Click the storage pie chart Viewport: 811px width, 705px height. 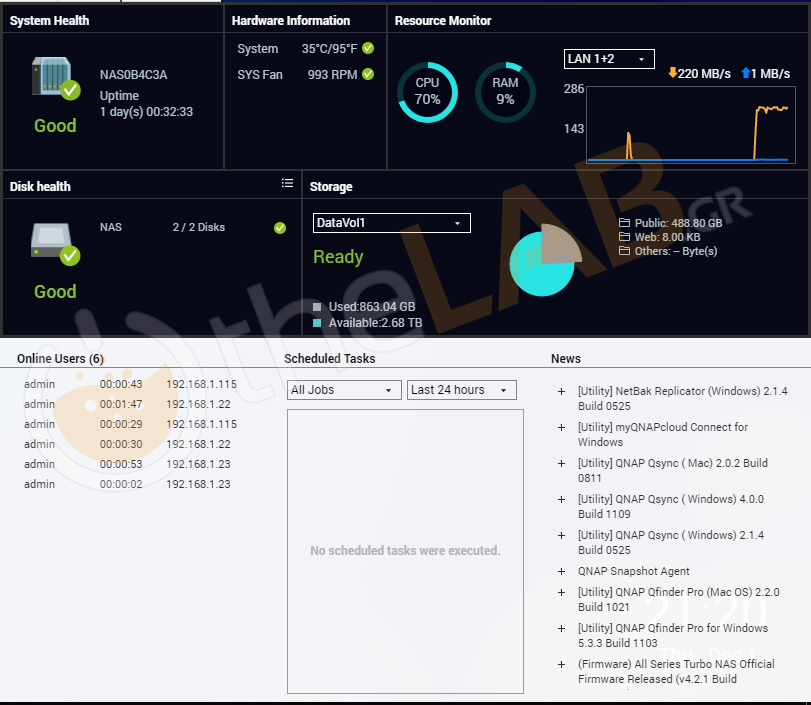[x=545, y=260]
